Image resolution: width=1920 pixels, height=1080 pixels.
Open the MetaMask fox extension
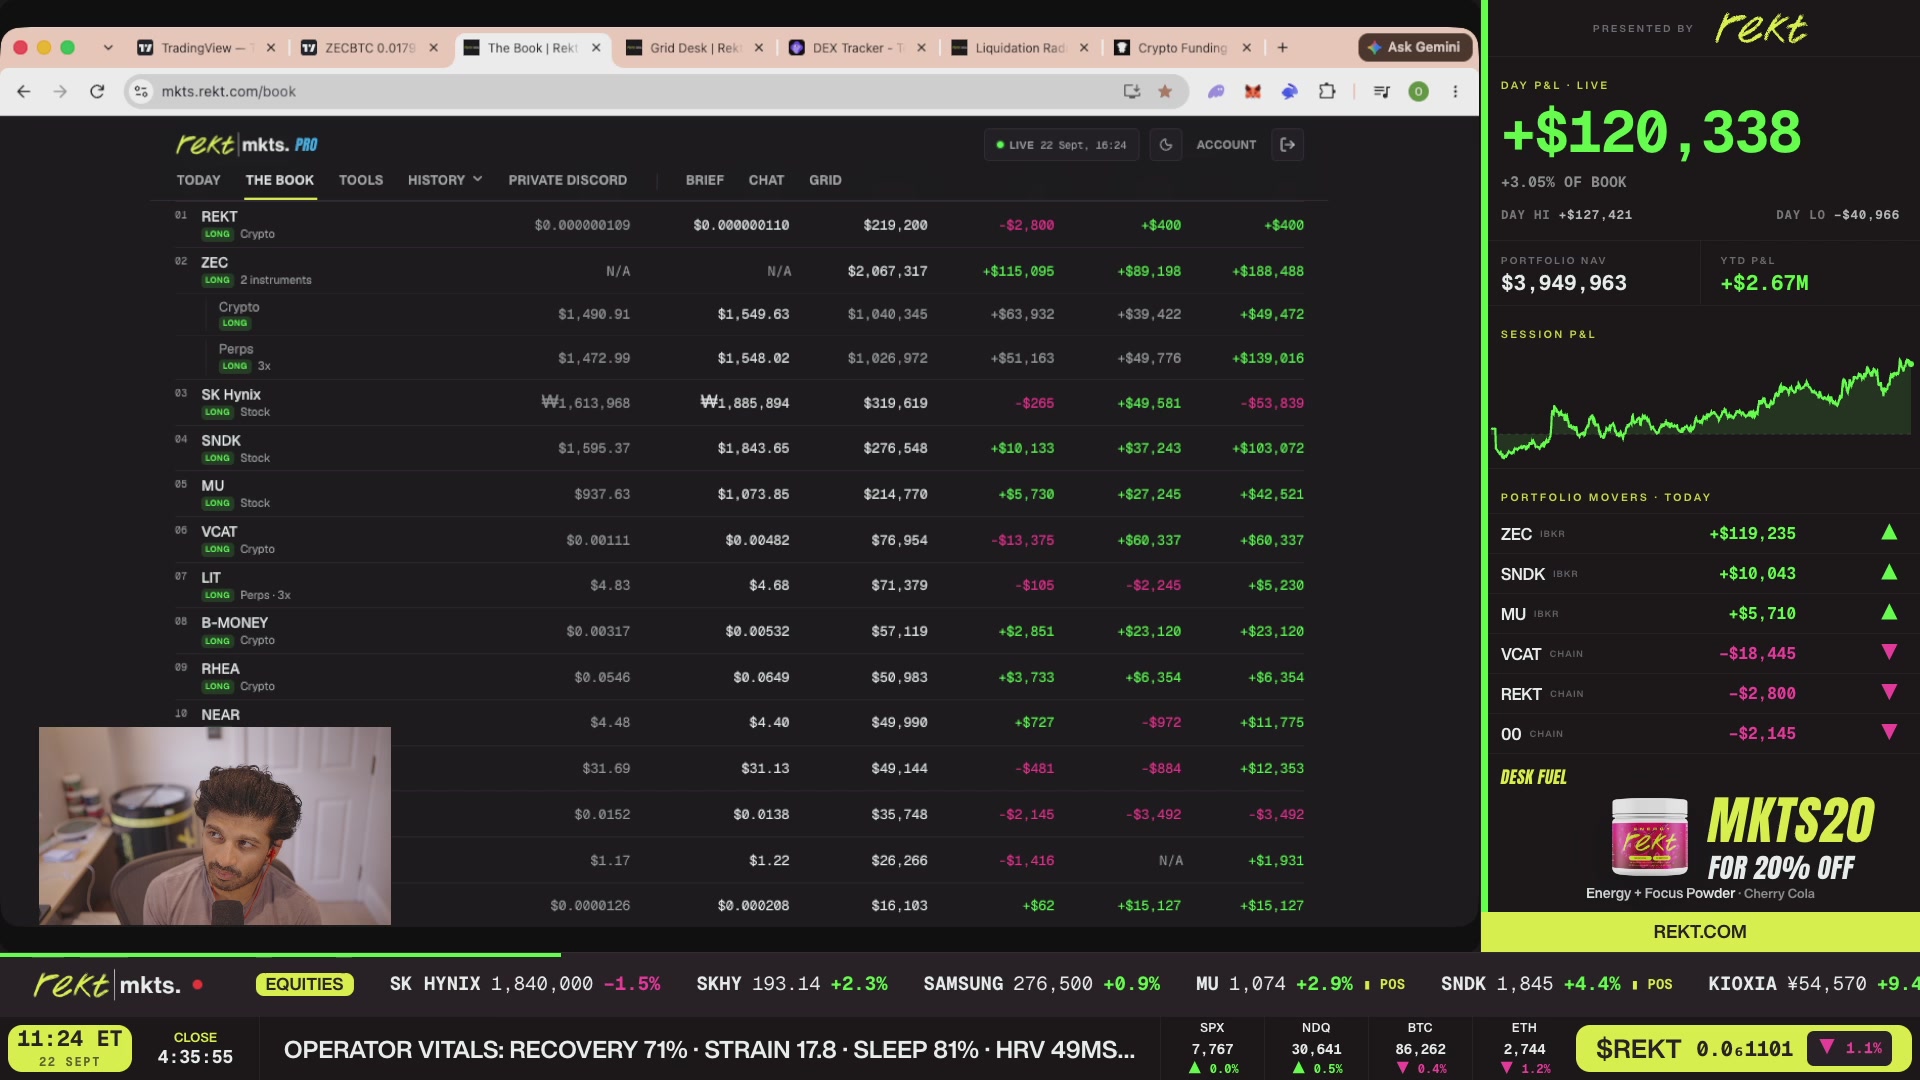tap(1253, 91)
